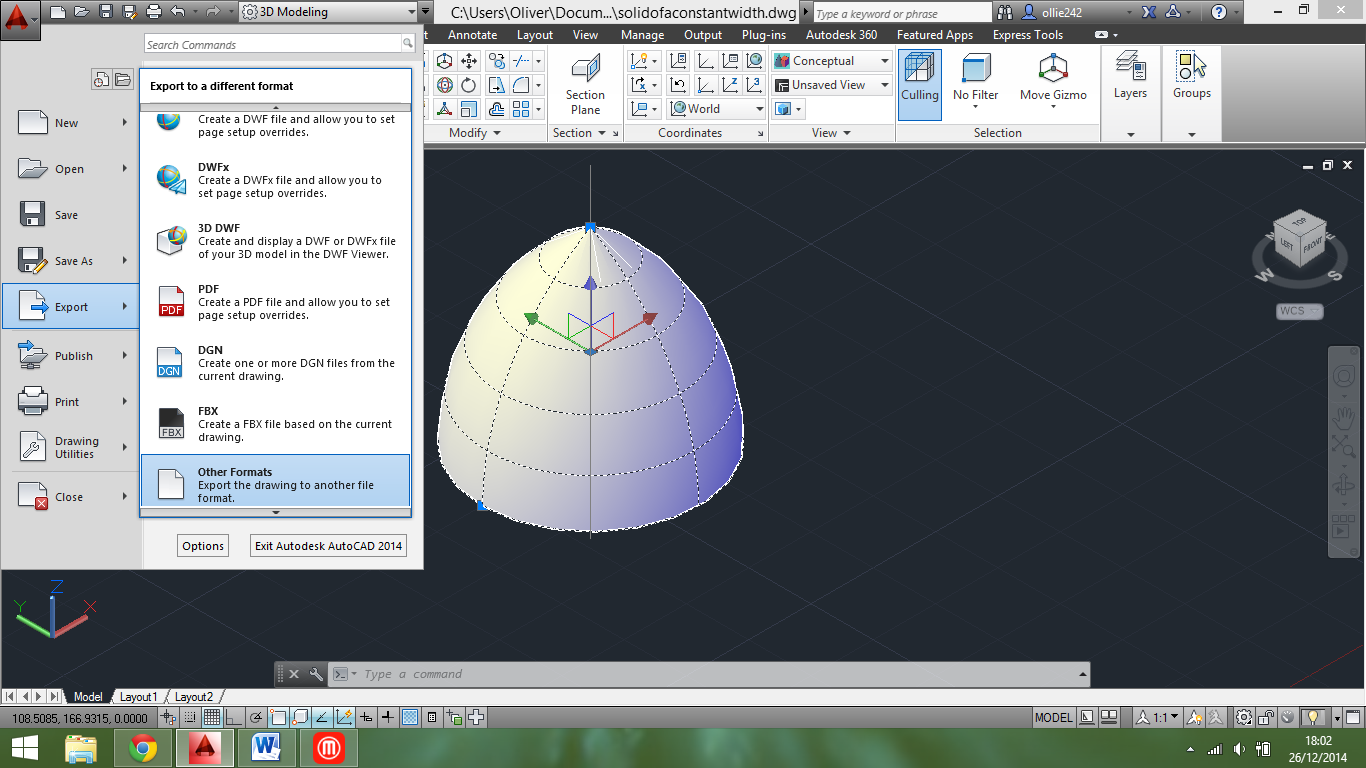Screen dimensions: 1366x768
Task: Open the Unsaved View dropdown
Action: tap(884, 85)
